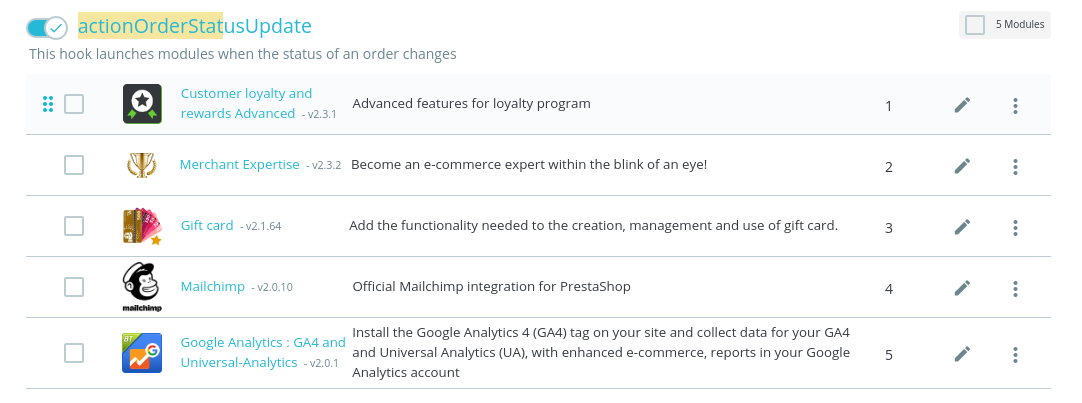
Task: Click edit pencil for Google Analytics module
Action: pyautogui.click(x=962, y=354)
